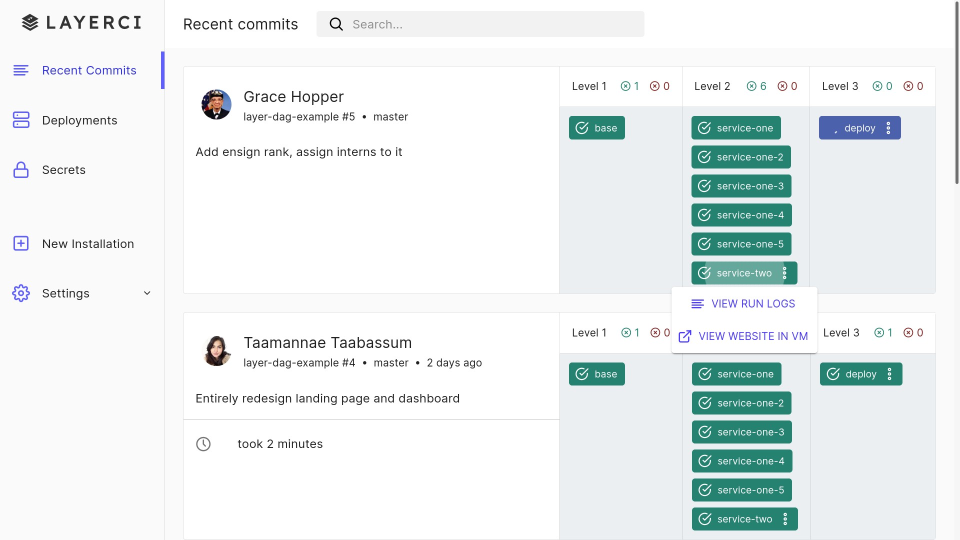Image resolution: width=960 pixels, height=540 pixels.
Task: Click Level 3 failure count, Grace Hopper commit
Action: point(913,86)
